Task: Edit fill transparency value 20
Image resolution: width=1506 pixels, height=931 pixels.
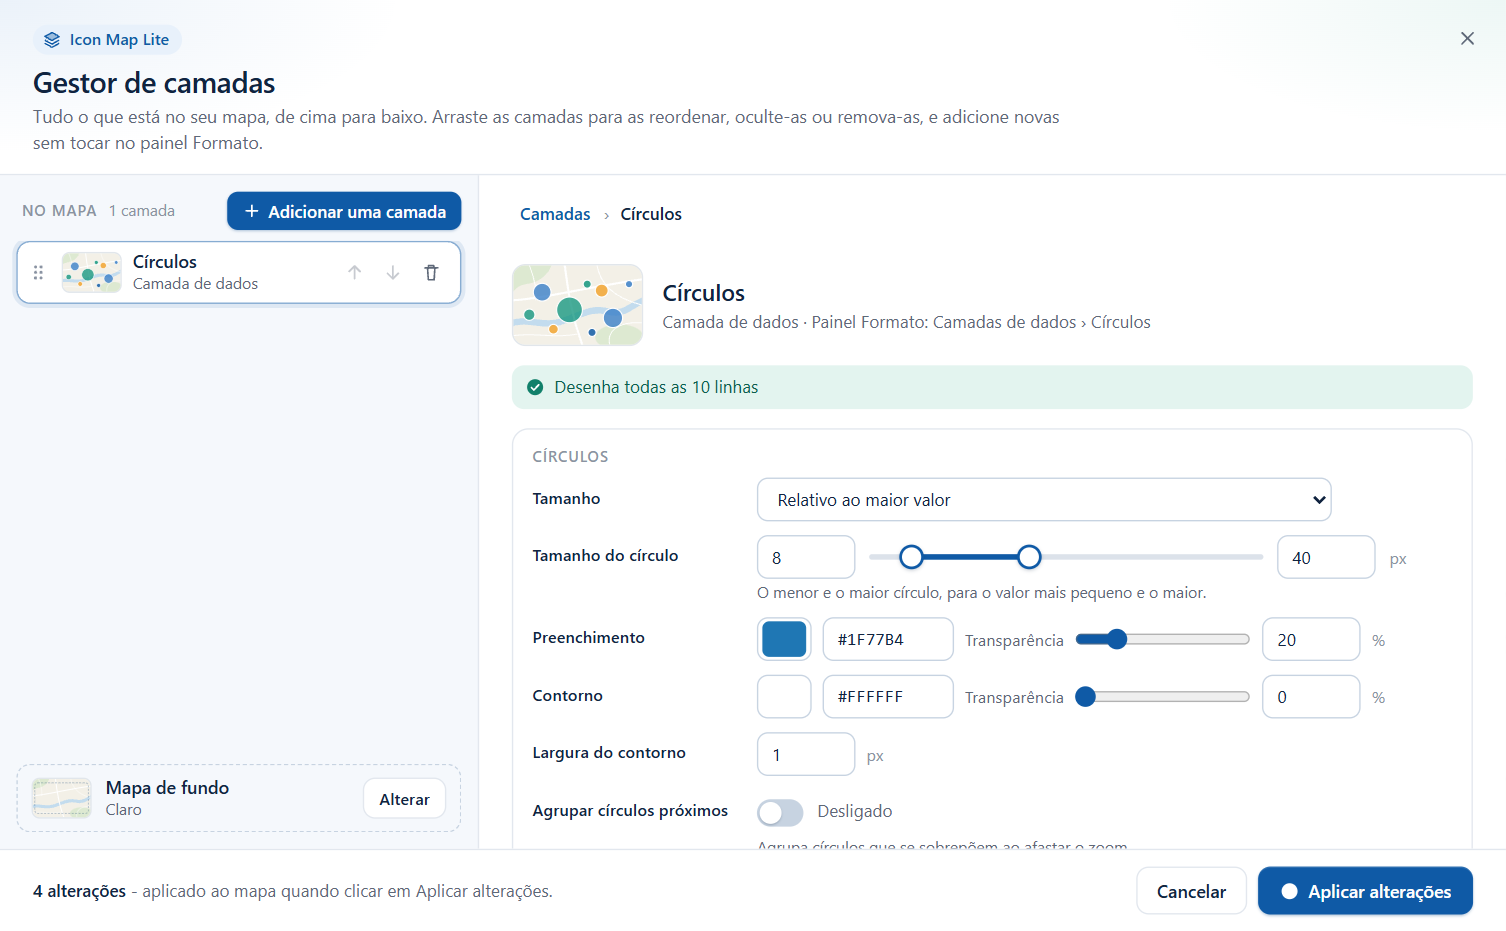Action: [x=1311, y=639]
